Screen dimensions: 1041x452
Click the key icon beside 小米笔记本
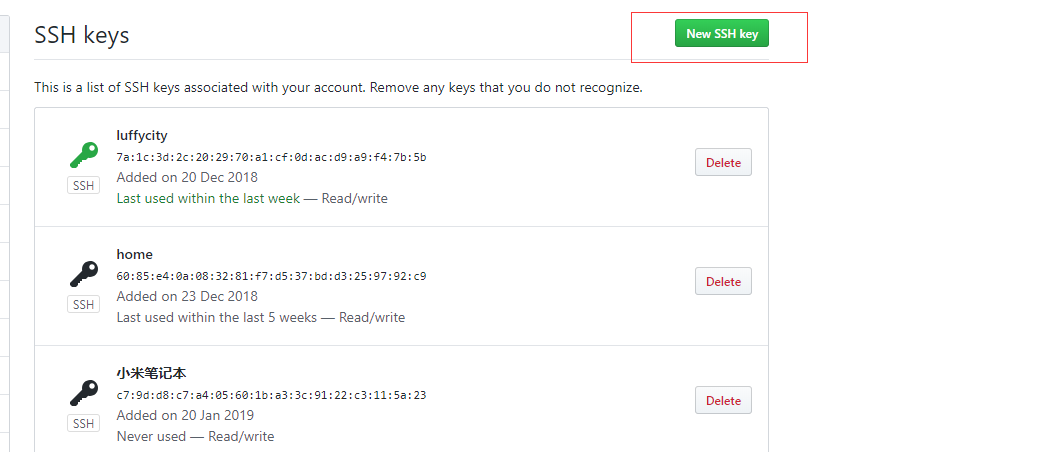pos(84,392)
